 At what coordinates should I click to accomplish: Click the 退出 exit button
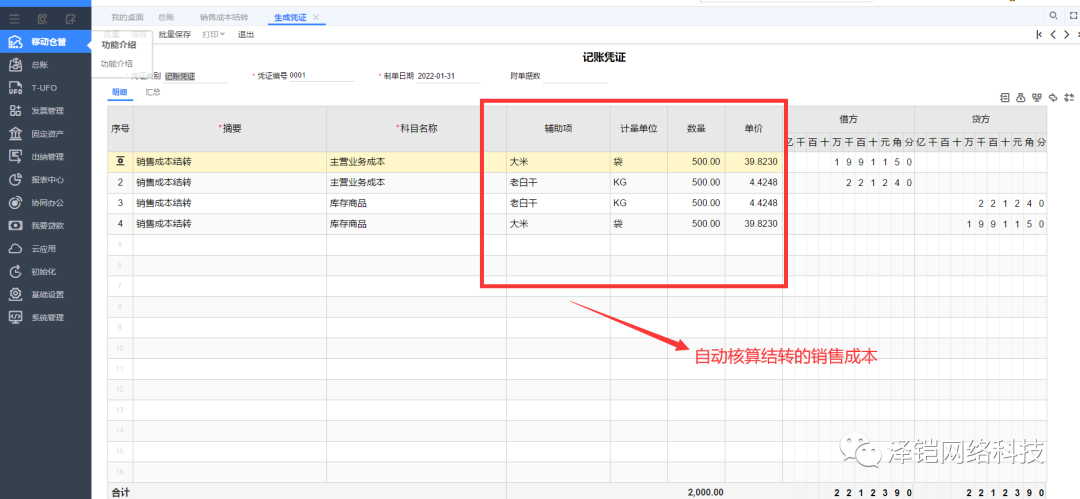245,35
